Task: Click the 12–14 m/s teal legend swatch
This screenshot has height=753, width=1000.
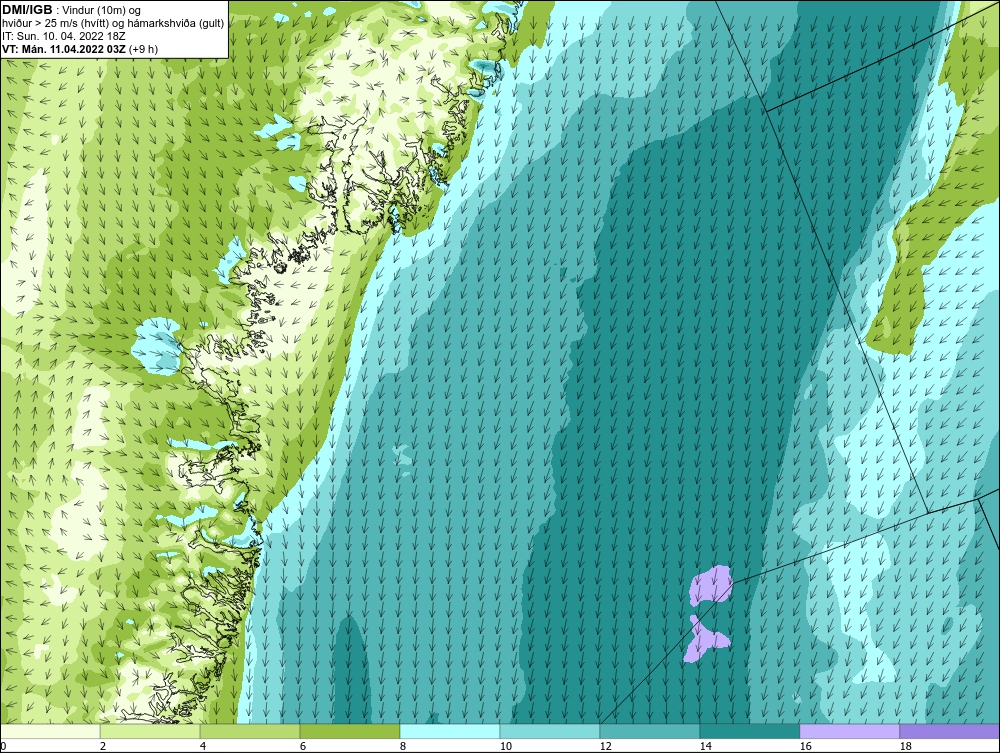Action: tap(650, 731)
